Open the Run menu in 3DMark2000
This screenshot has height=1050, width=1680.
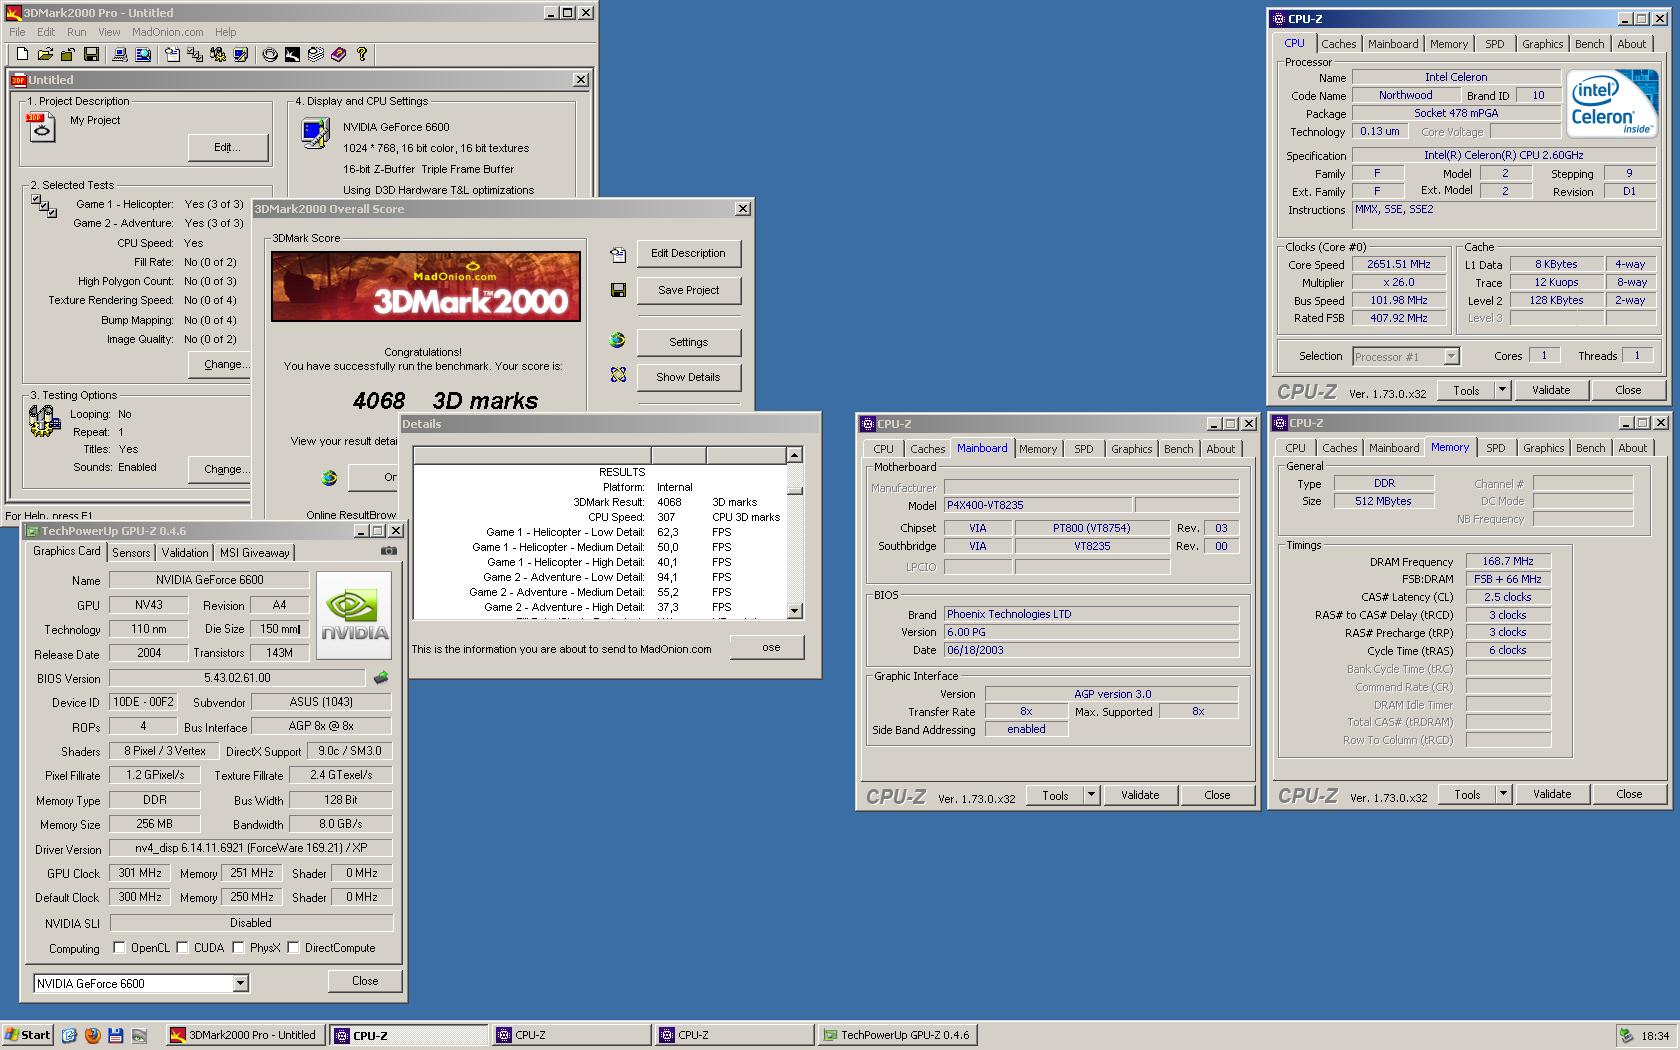point(76,32)
